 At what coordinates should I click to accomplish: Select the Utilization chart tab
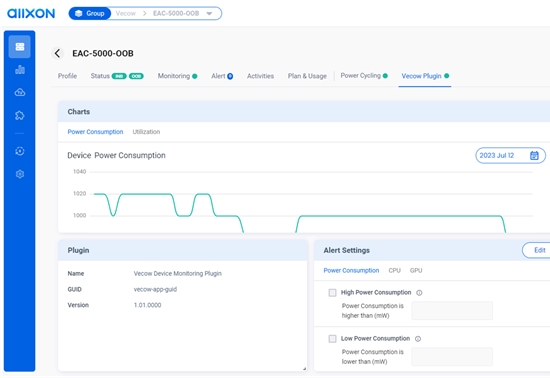click(146, 132)
